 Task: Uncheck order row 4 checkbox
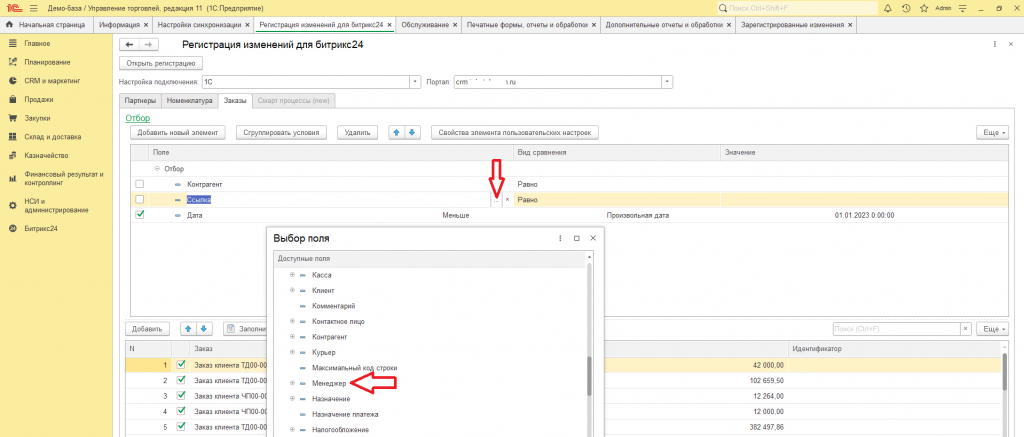(181, 411)
